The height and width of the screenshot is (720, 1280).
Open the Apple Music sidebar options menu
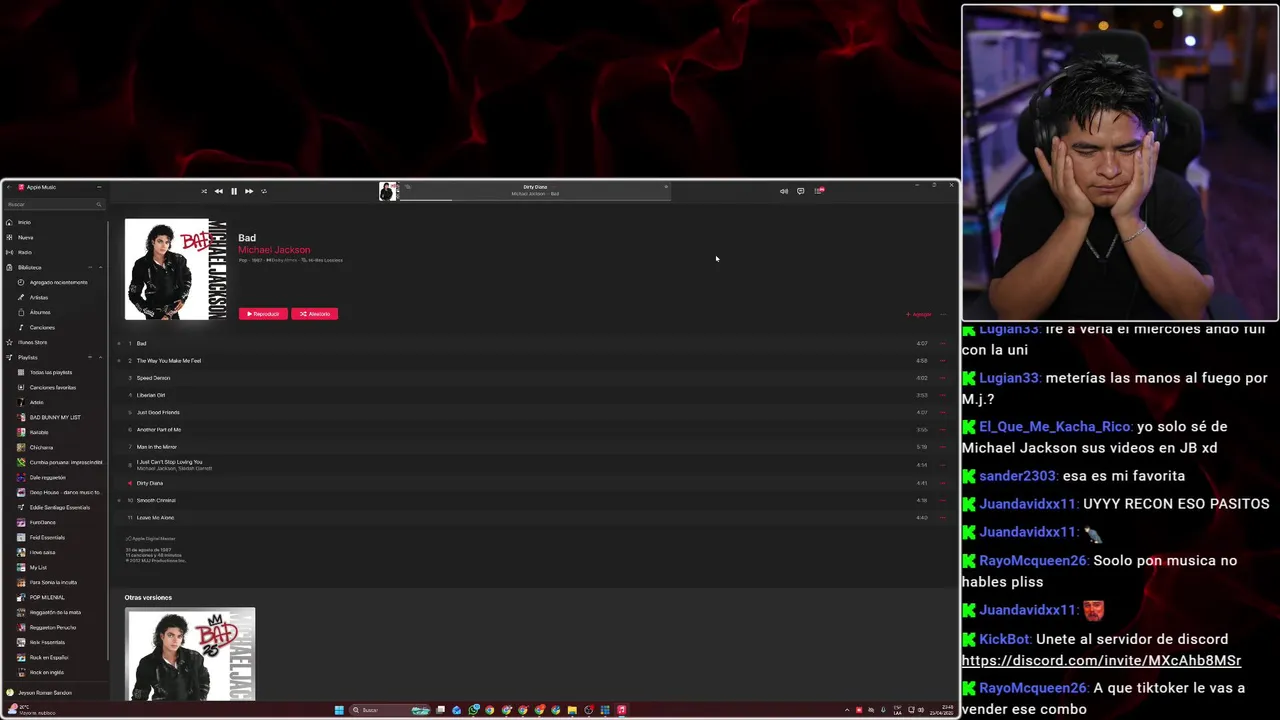tap(99, 187)
